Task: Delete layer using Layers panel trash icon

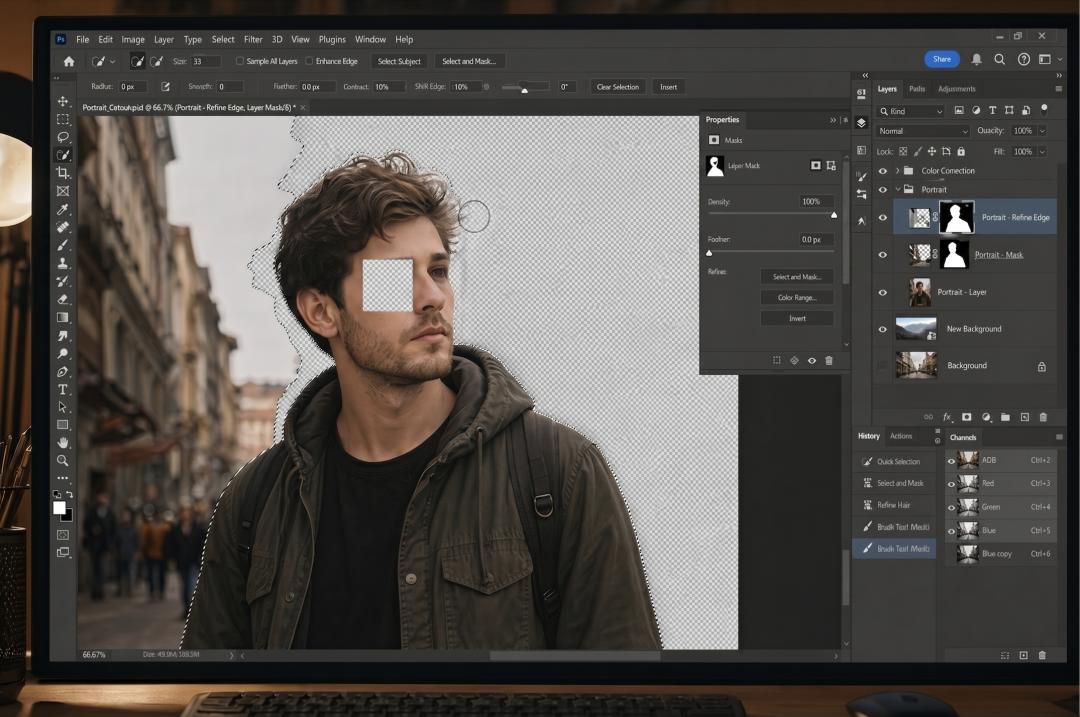Action: click(1043, 417)
